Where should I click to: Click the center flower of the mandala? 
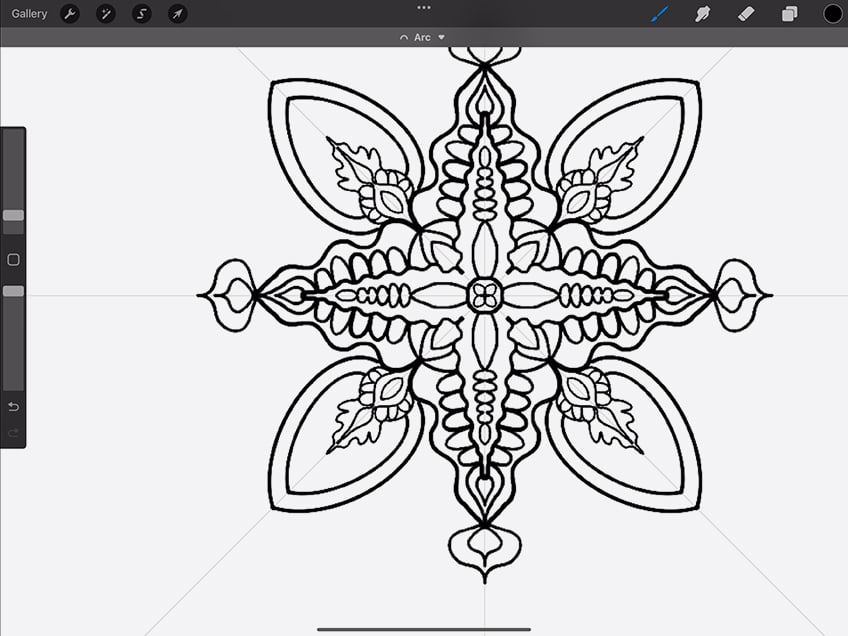[x=485, y=295]
